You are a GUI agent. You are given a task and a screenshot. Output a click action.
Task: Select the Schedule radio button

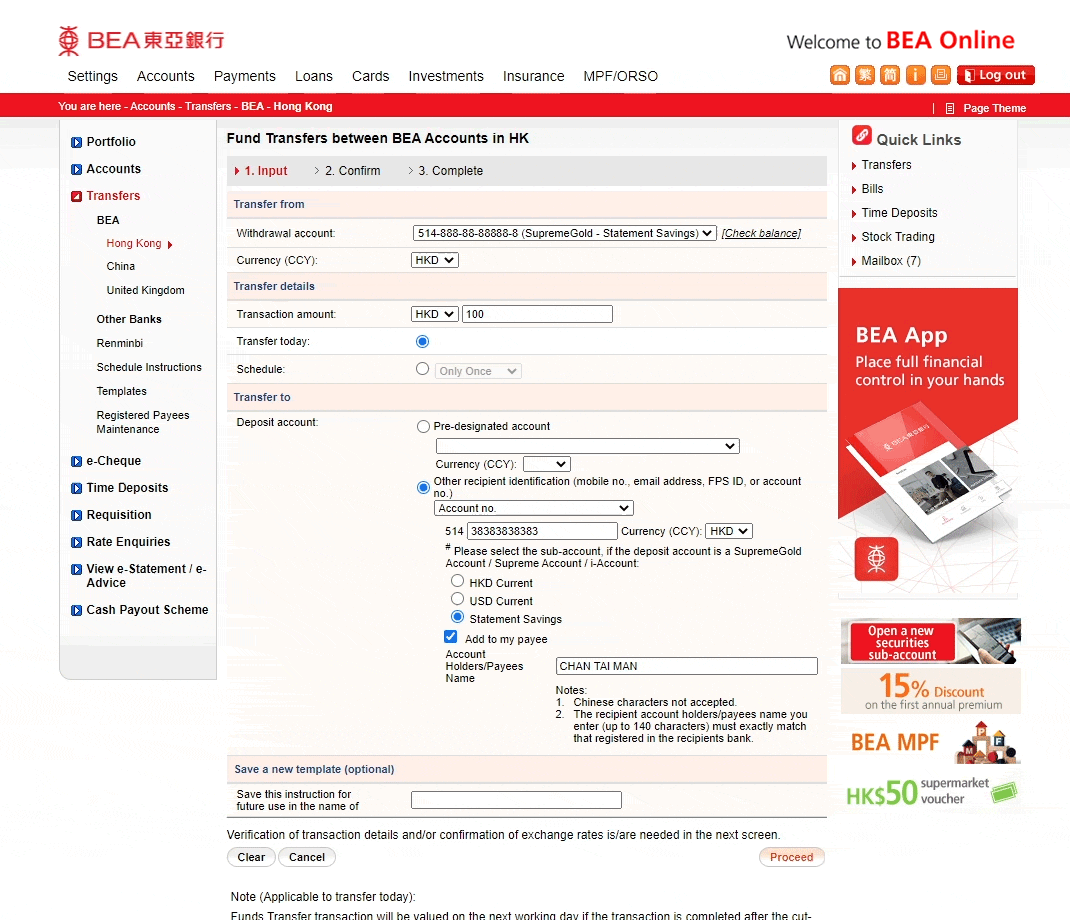pos(422,369)
